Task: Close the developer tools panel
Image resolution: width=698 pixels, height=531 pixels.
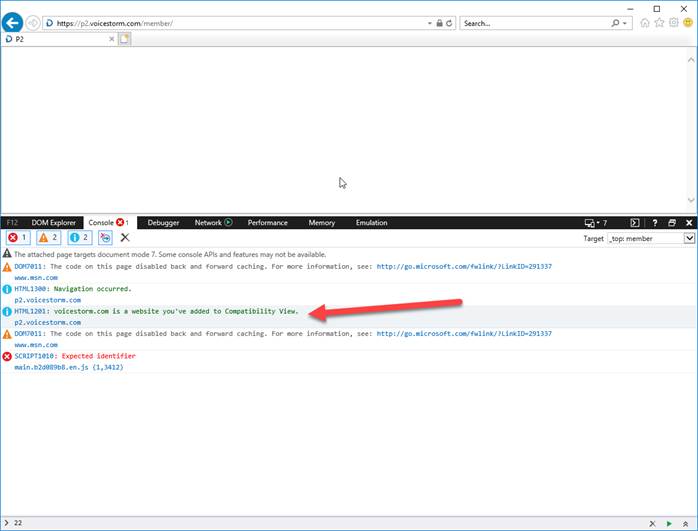Action: pyautogui.click(x=689, y=223)
